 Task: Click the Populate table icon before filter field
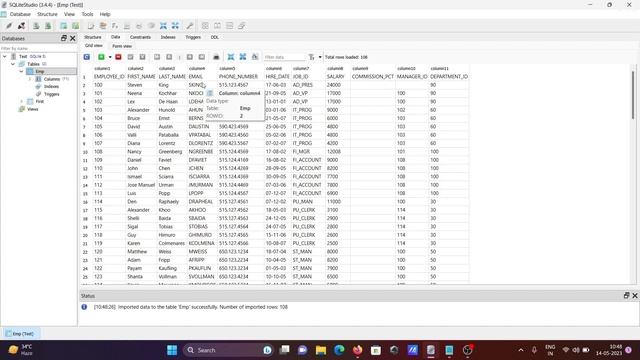click(255, 57)
